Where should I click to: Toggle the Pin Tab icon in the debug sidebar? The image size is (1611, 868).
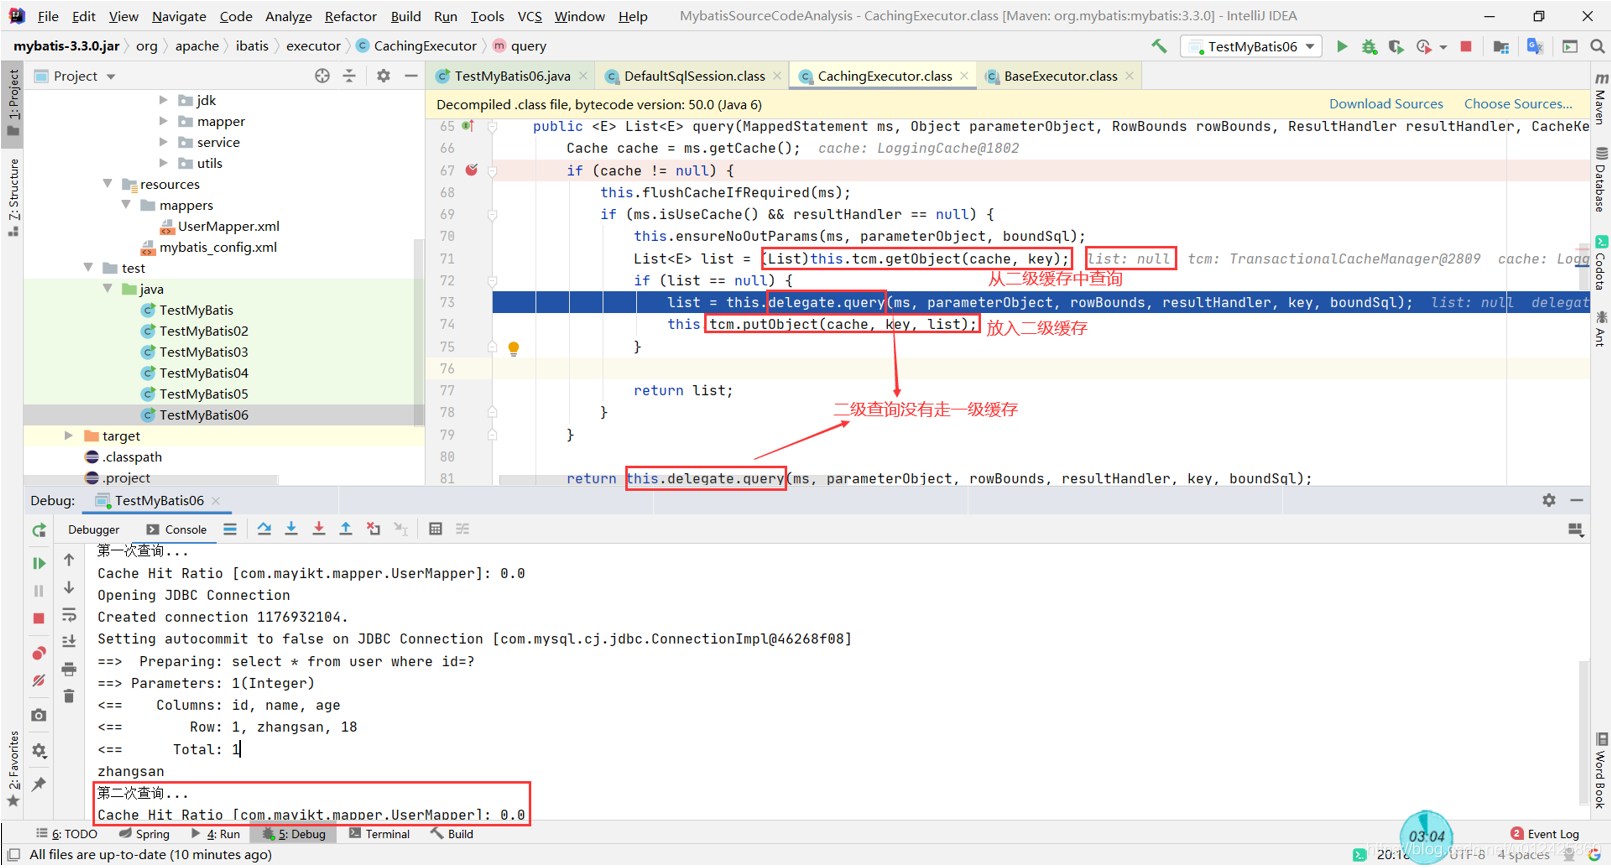point(39,784)
